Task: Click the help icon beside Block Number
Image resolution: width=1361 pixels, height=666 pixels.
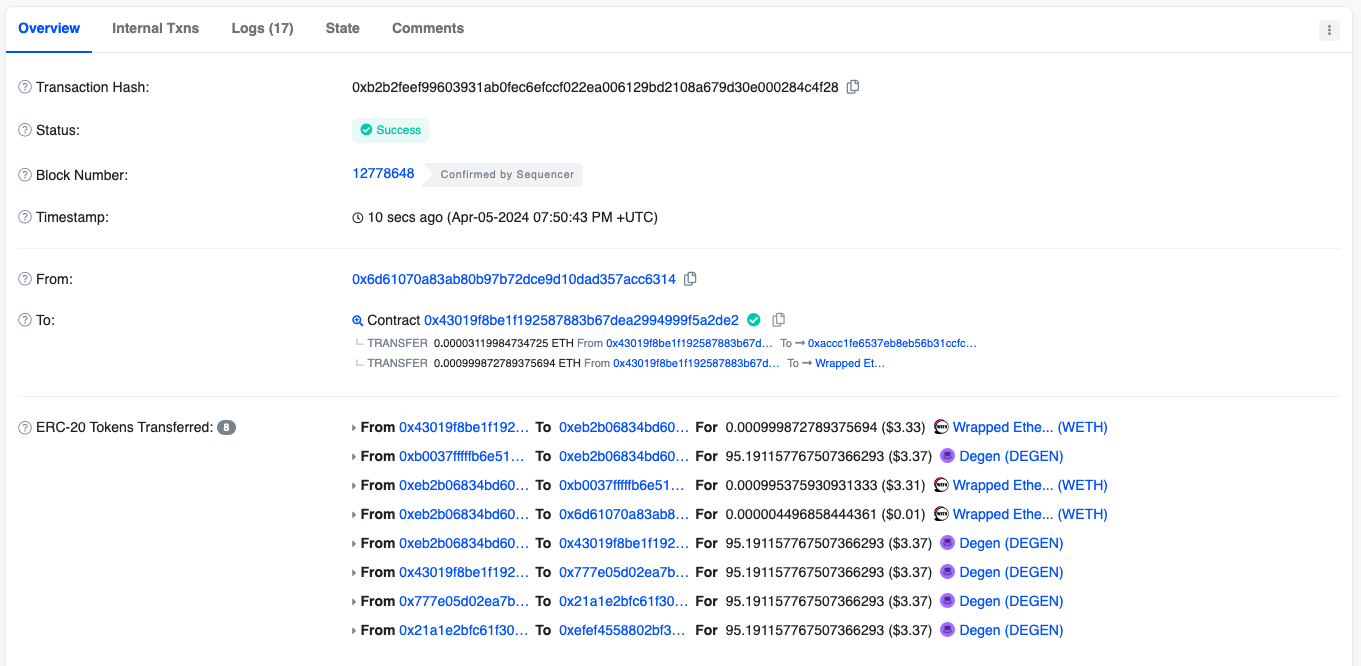Action: 25,175
